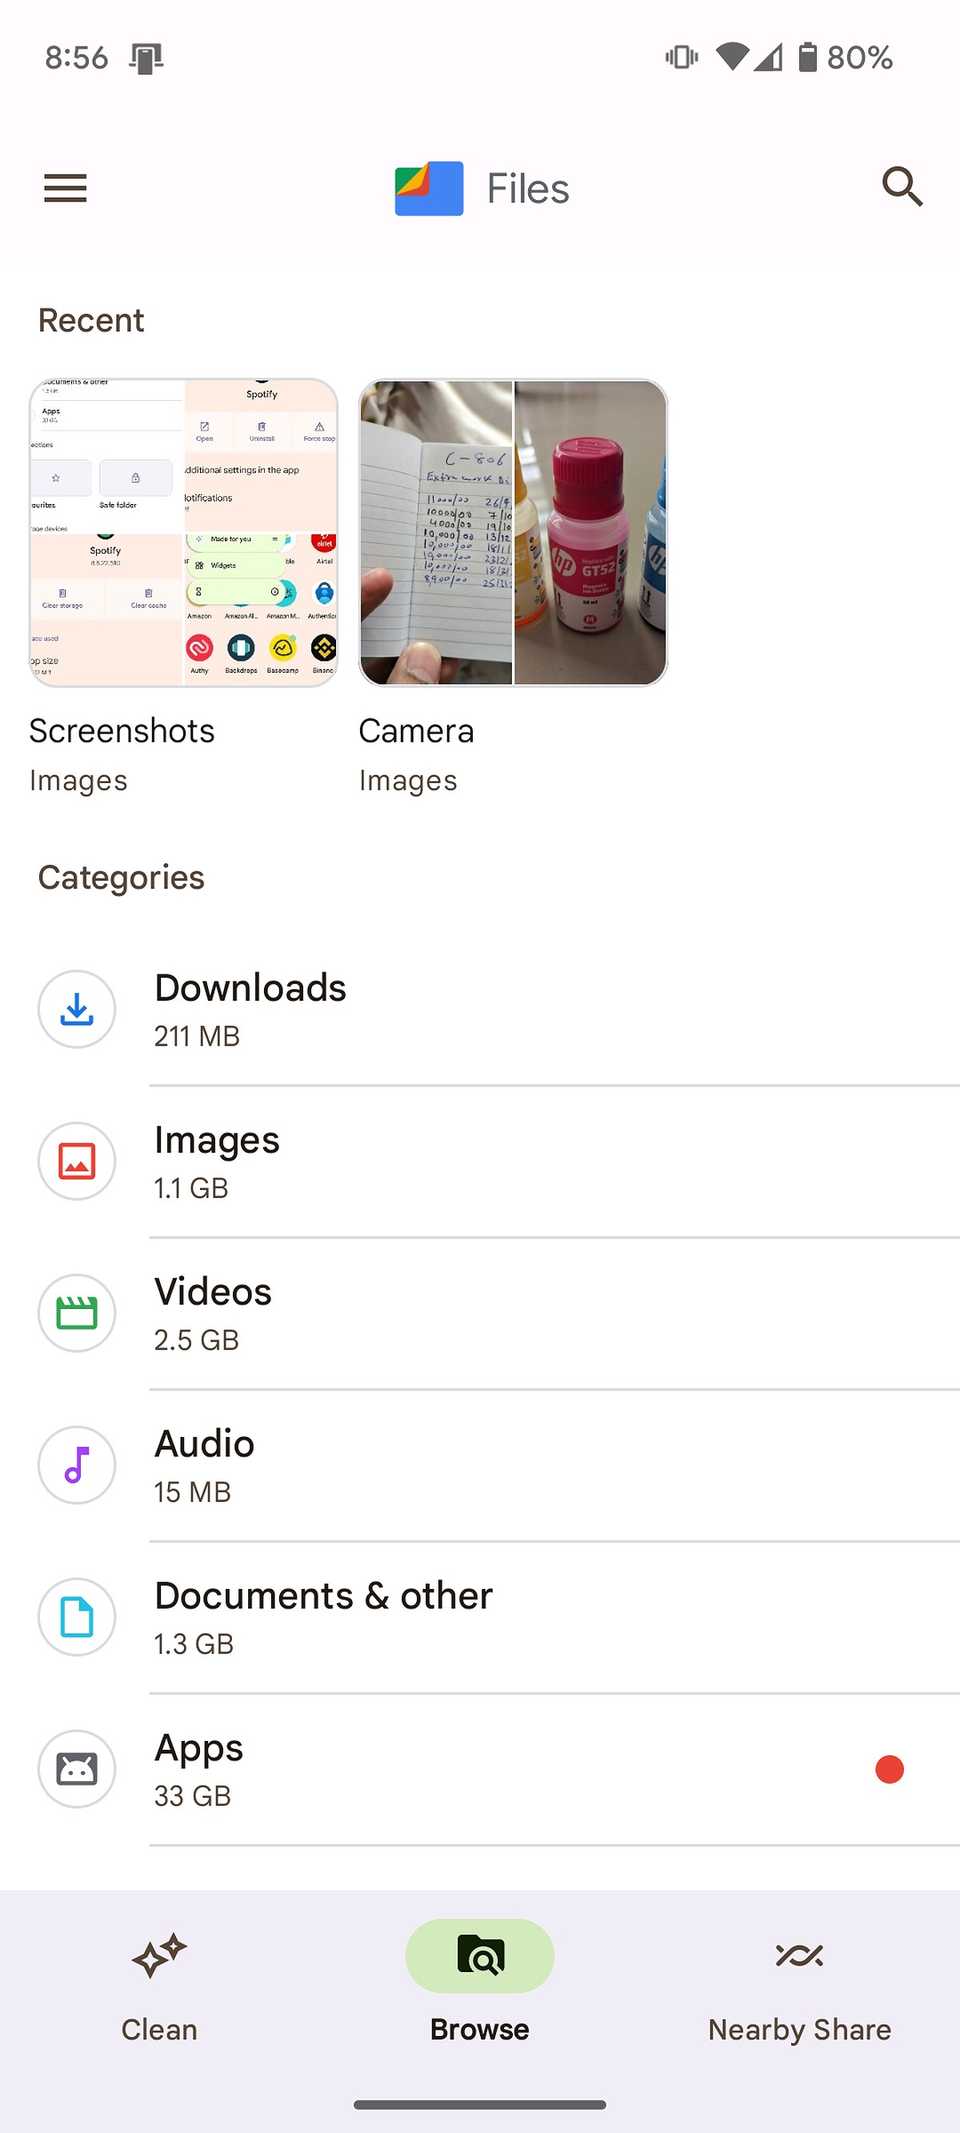Tap the 1.1 GB size text
960x2133 pixels.
tap(191, 1188)
